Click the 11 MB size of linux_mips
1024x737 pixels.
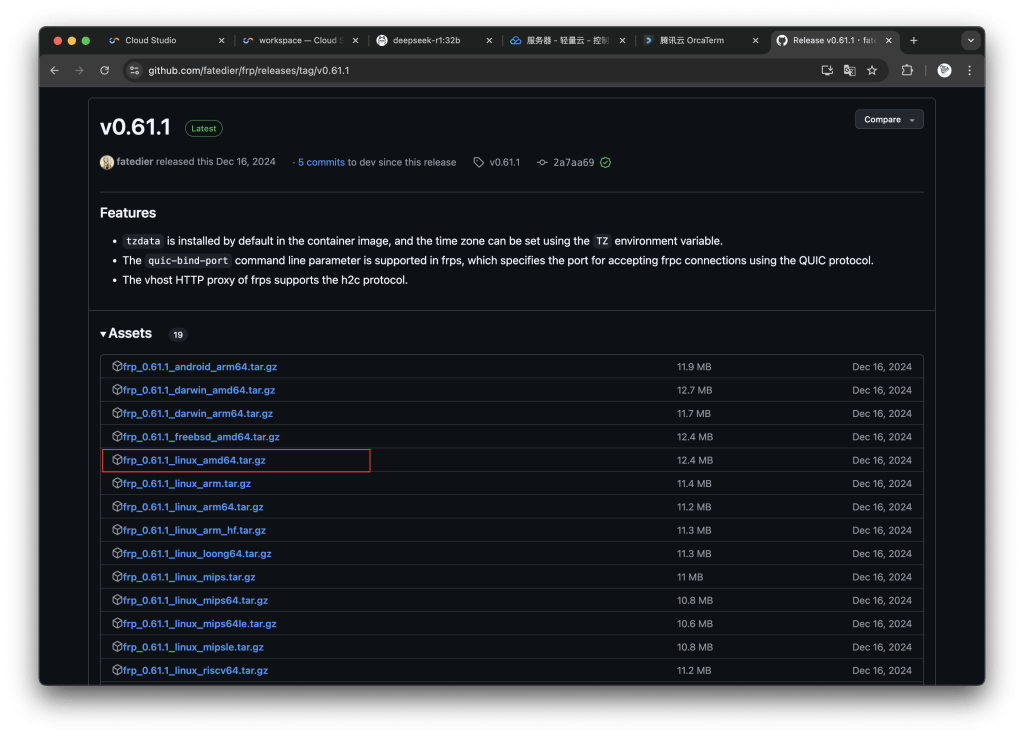click(x=690, y=577)
